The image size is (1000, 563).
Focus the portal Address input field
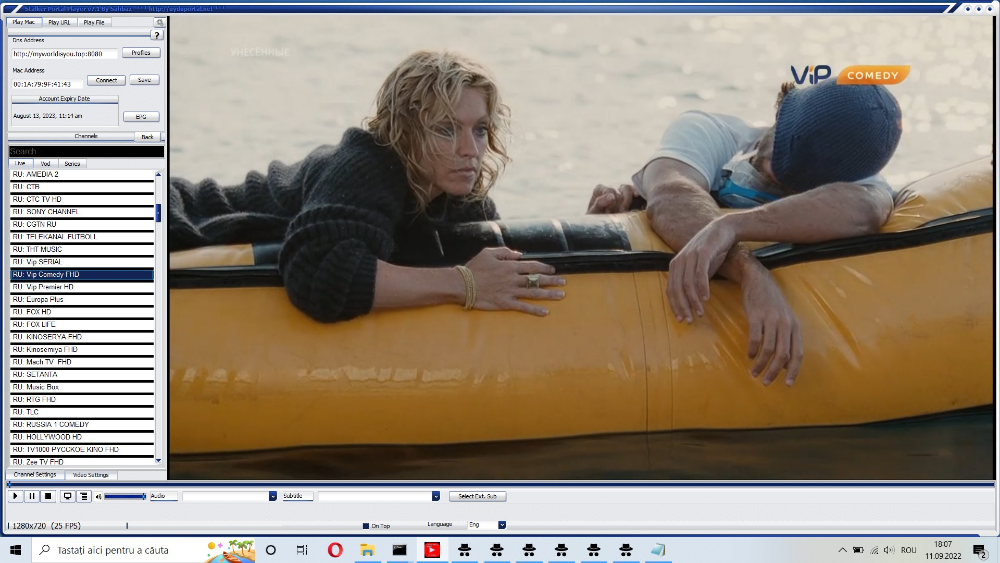[x=64, y=54]
